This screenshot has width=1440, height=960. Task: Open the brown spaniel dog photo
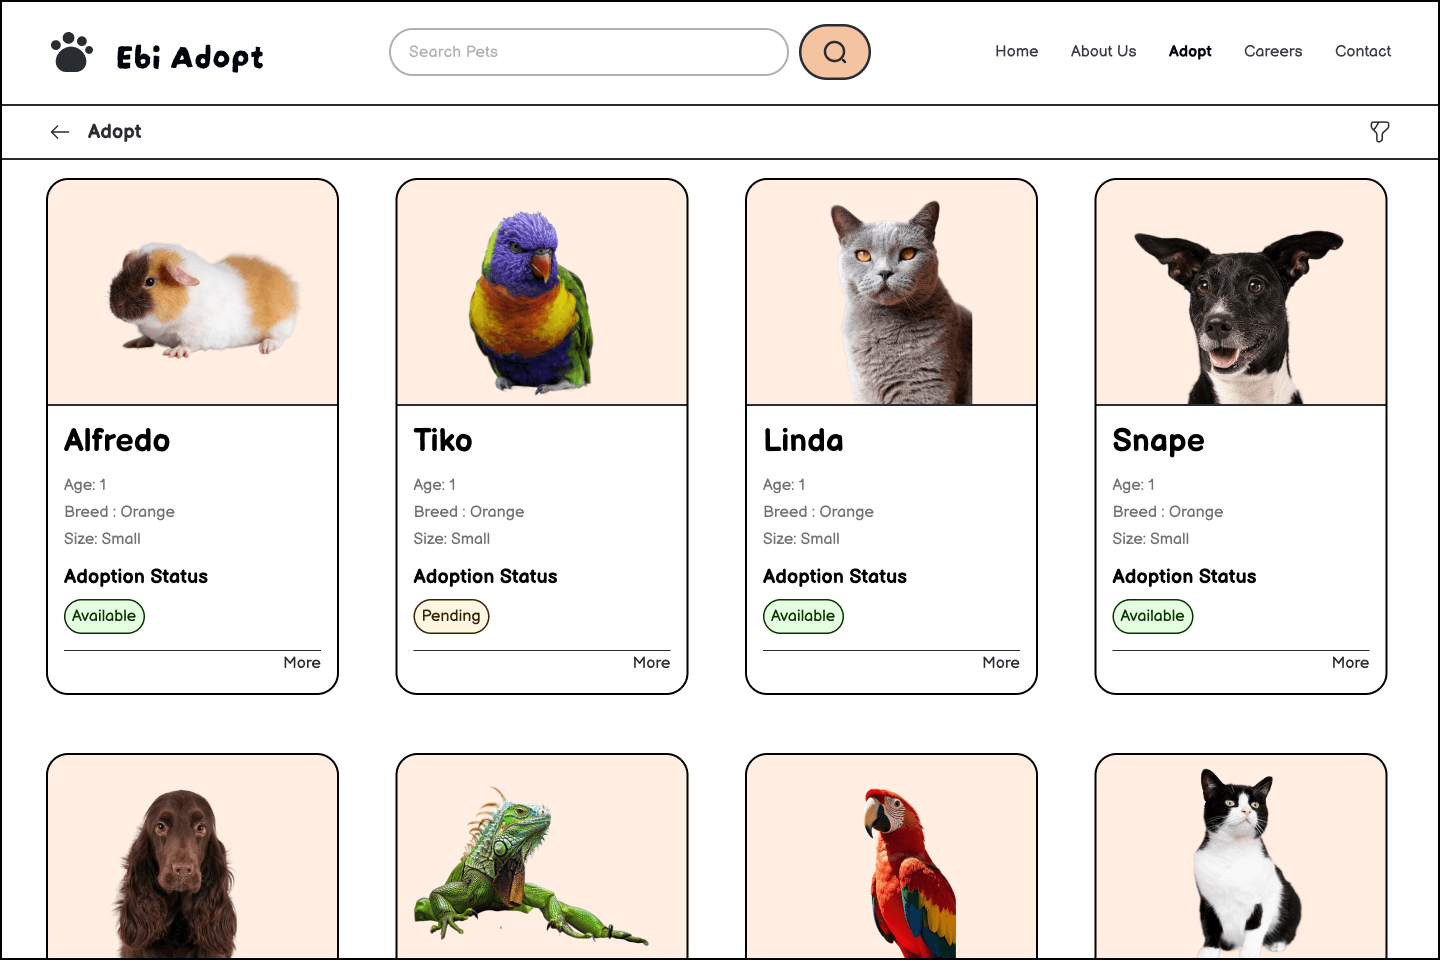coord(193,858)
